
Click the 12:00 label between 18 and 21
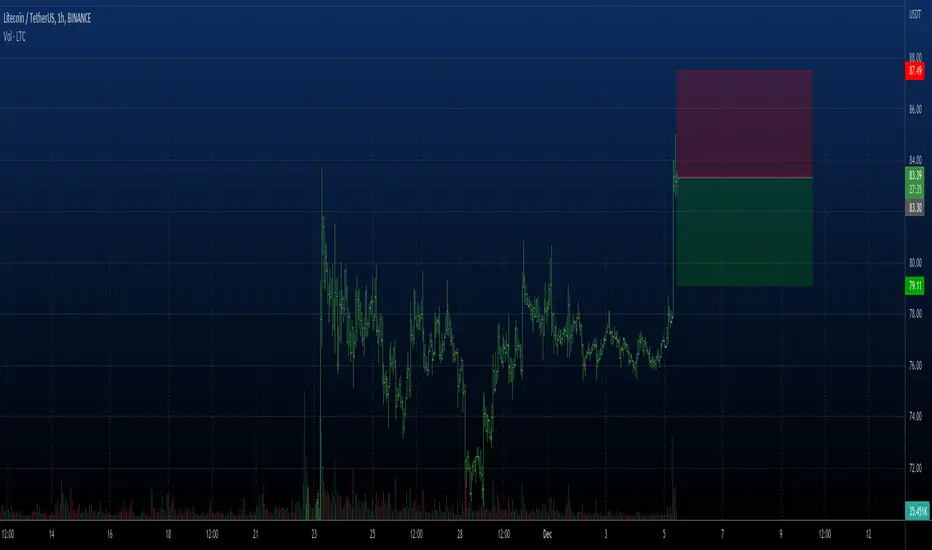(212, 534)
